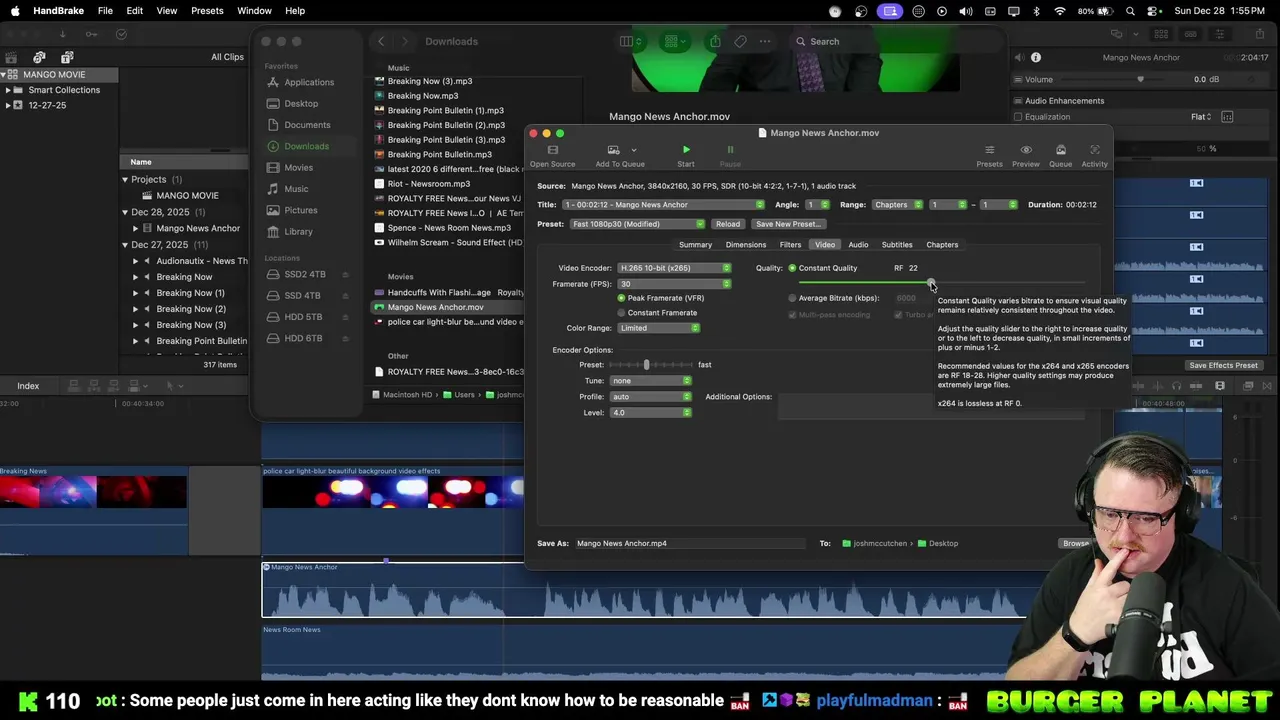Open the Level dropdown
Screen dimensions: 1280x720
(x=651, y=413)
